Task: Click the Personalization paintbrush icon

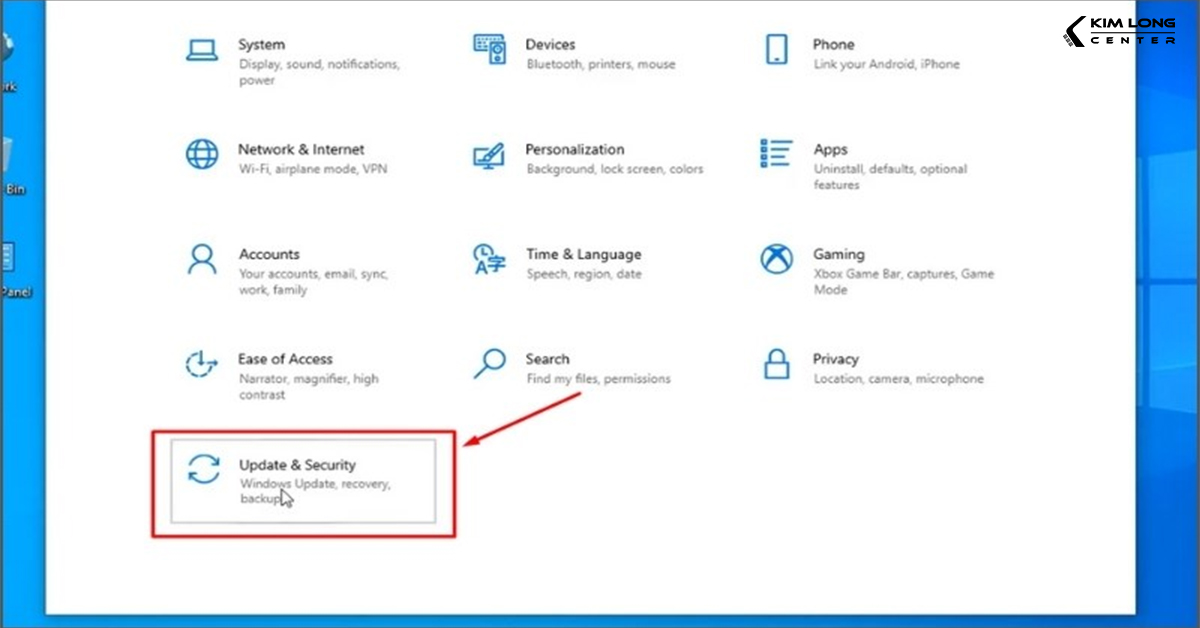Action: 490,155
